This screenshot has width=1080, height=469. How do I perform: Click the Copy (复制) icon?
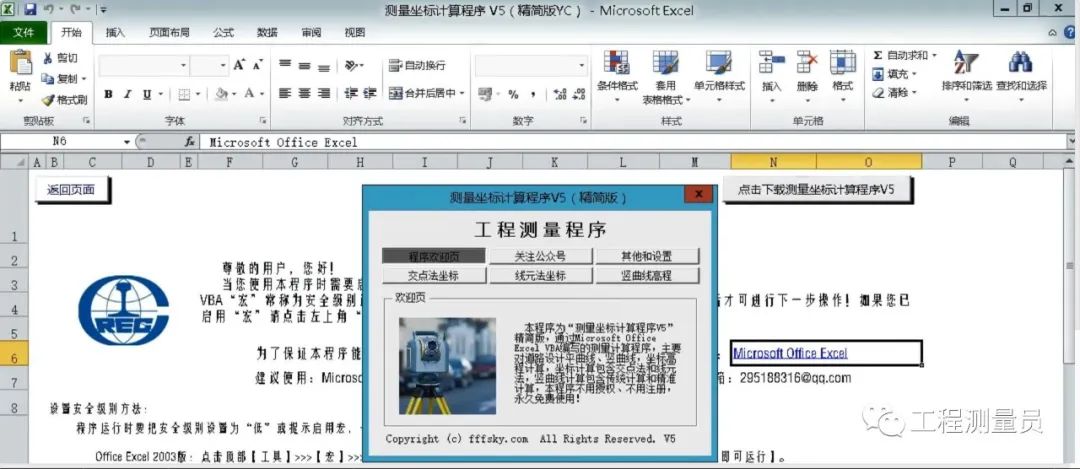48,79
